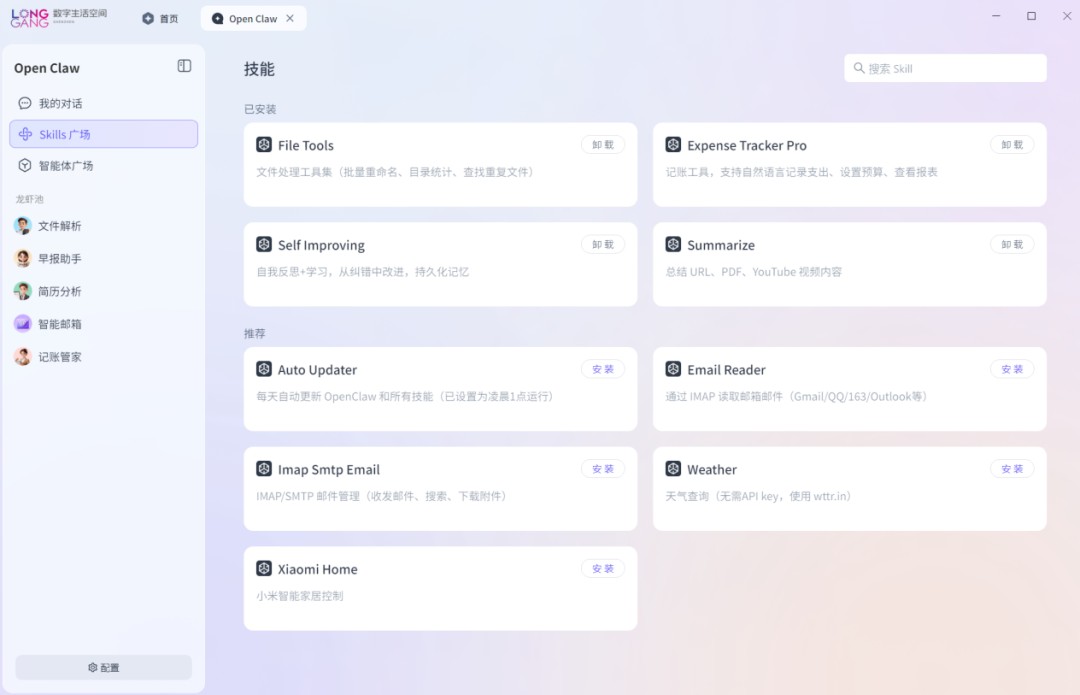Switch to the 首页 tab
Viewport: 1080px width, 695px height.
tap(160, 18)
